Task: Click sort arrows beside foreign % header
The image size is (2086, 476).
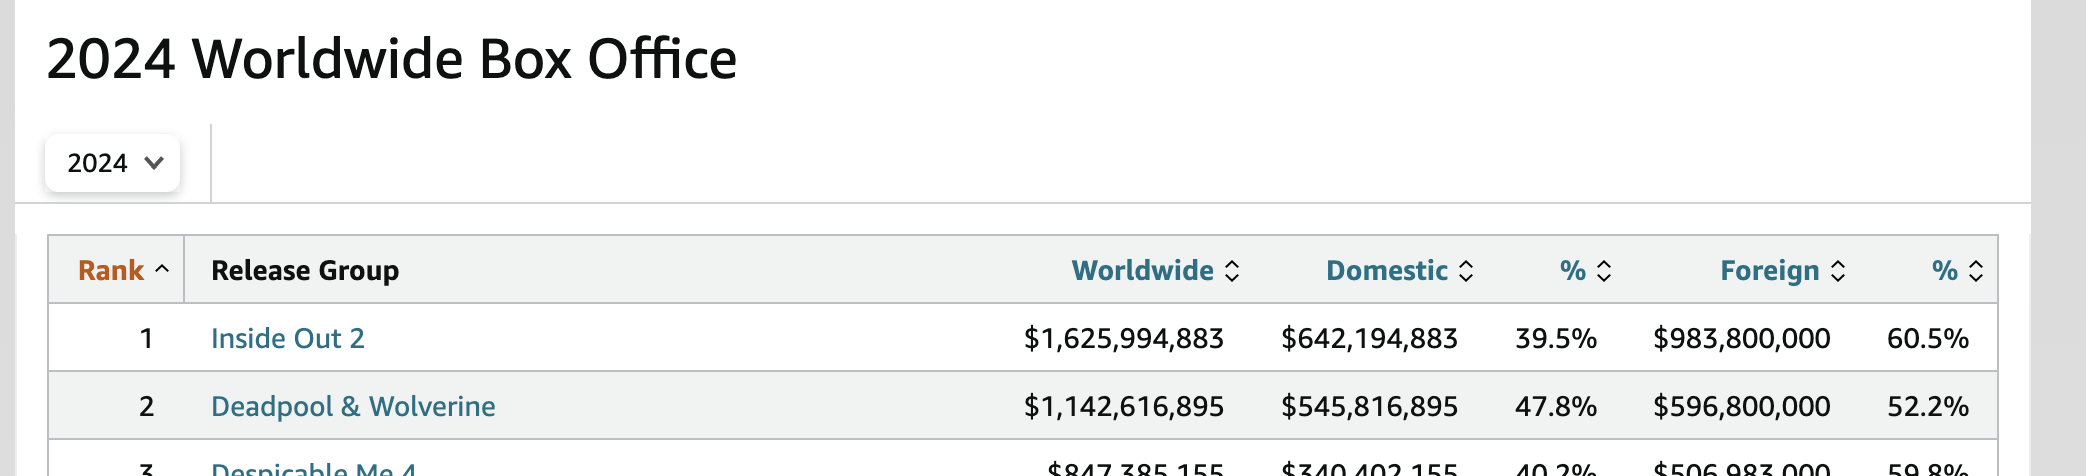Action: point(1976,271)
